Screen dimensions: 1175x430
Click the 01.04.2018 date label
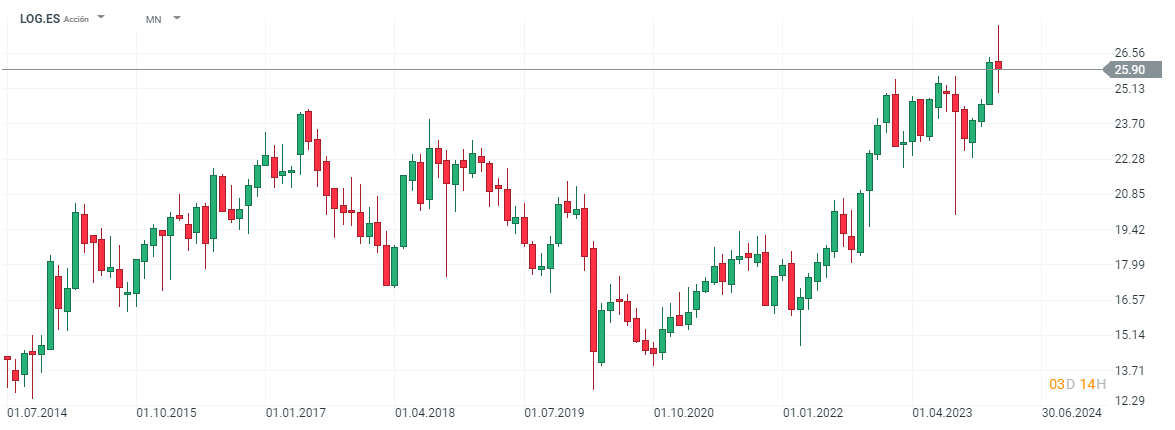[x=425, y=411]
